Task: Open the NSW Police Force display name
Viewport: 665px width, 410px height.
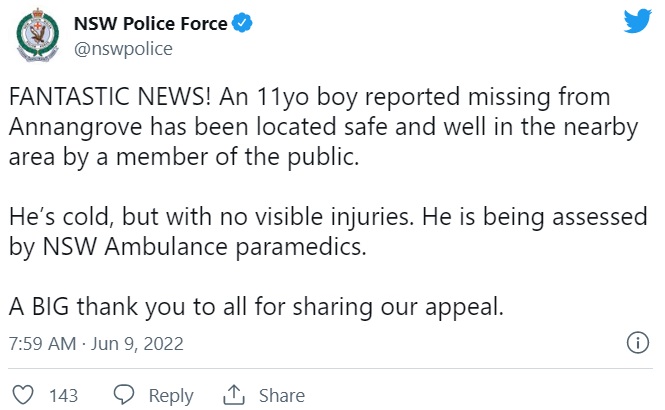Action: [x=151, y=21]
